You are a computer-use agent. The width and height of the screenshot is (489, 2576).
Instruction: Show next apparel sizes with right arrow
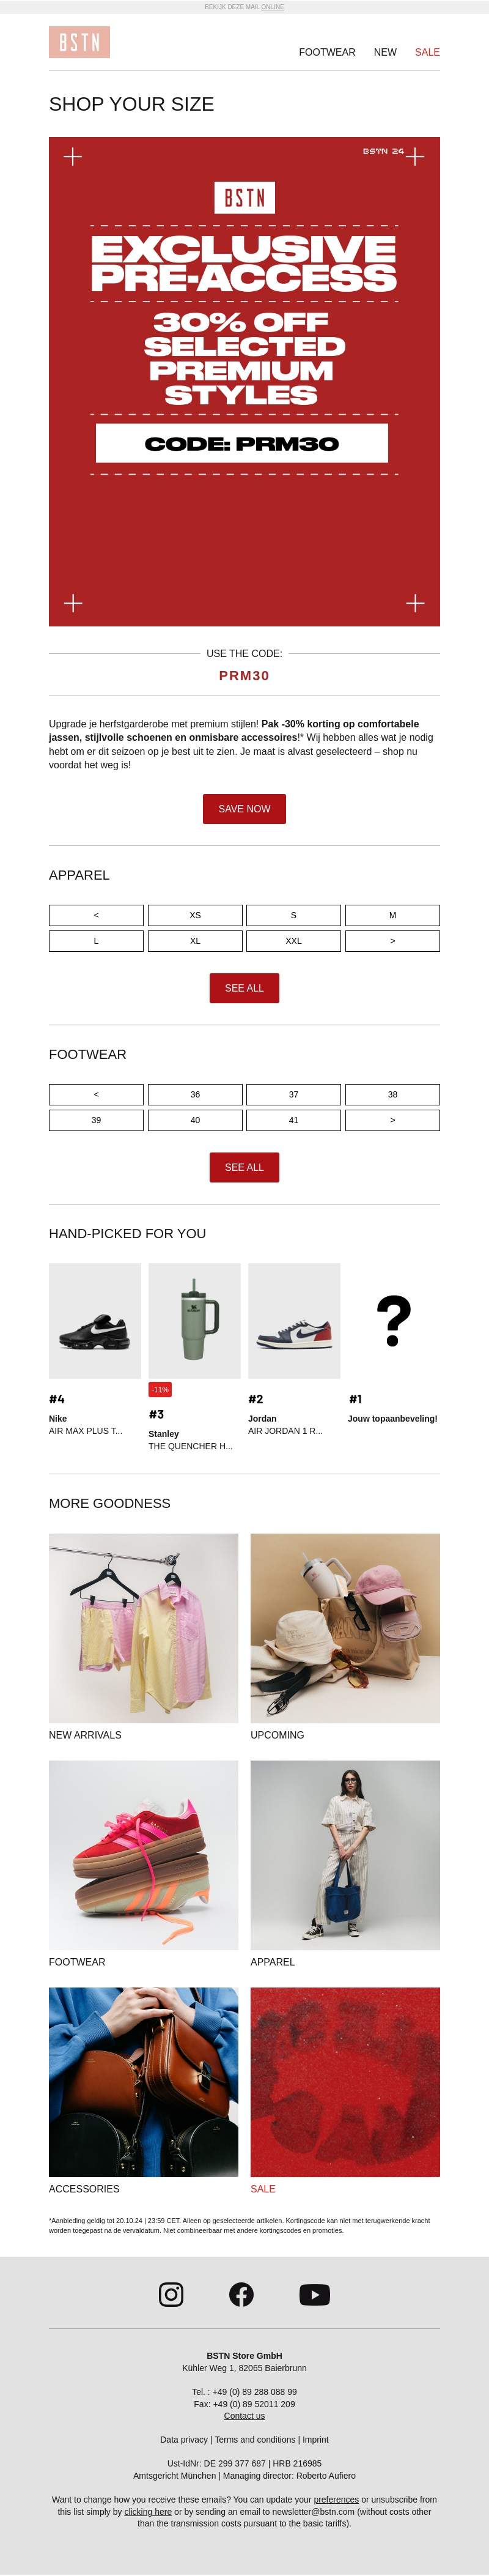pos(392,941)
